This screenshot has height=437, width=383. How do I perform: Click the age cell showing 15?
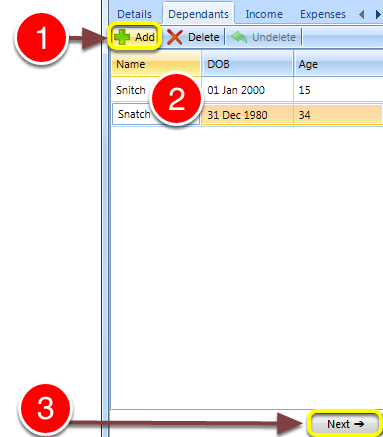point(338,90)
